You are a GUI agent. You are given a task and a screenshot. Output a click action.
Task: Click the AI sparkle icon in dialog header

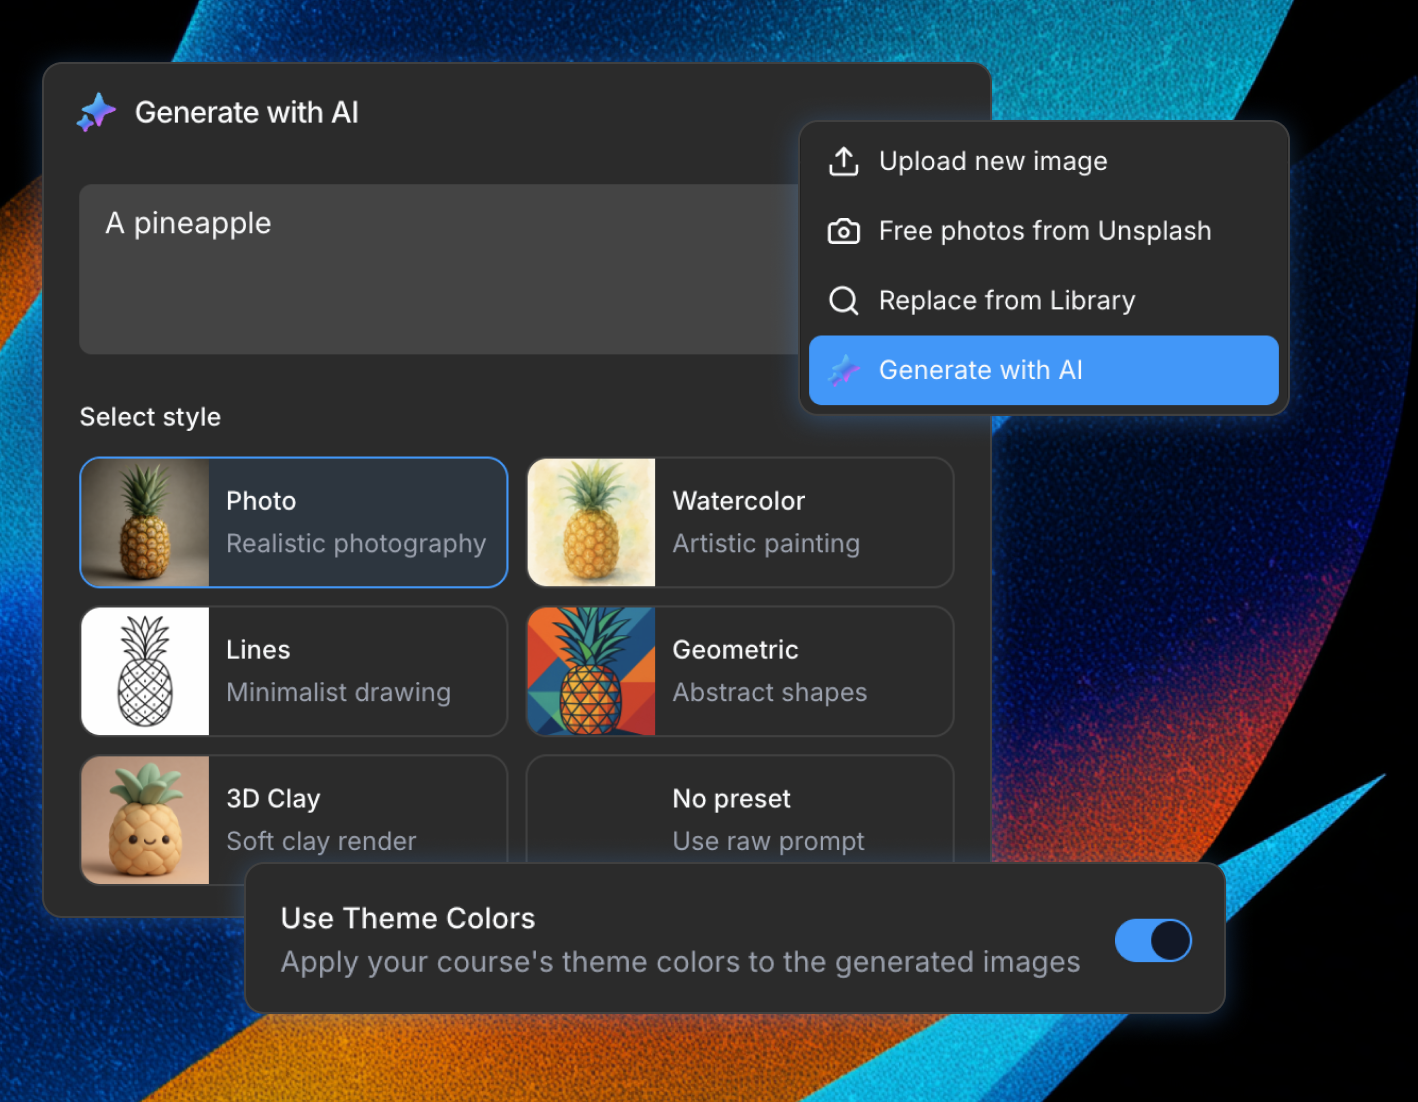pyautogui.click(x=97, y=112)
